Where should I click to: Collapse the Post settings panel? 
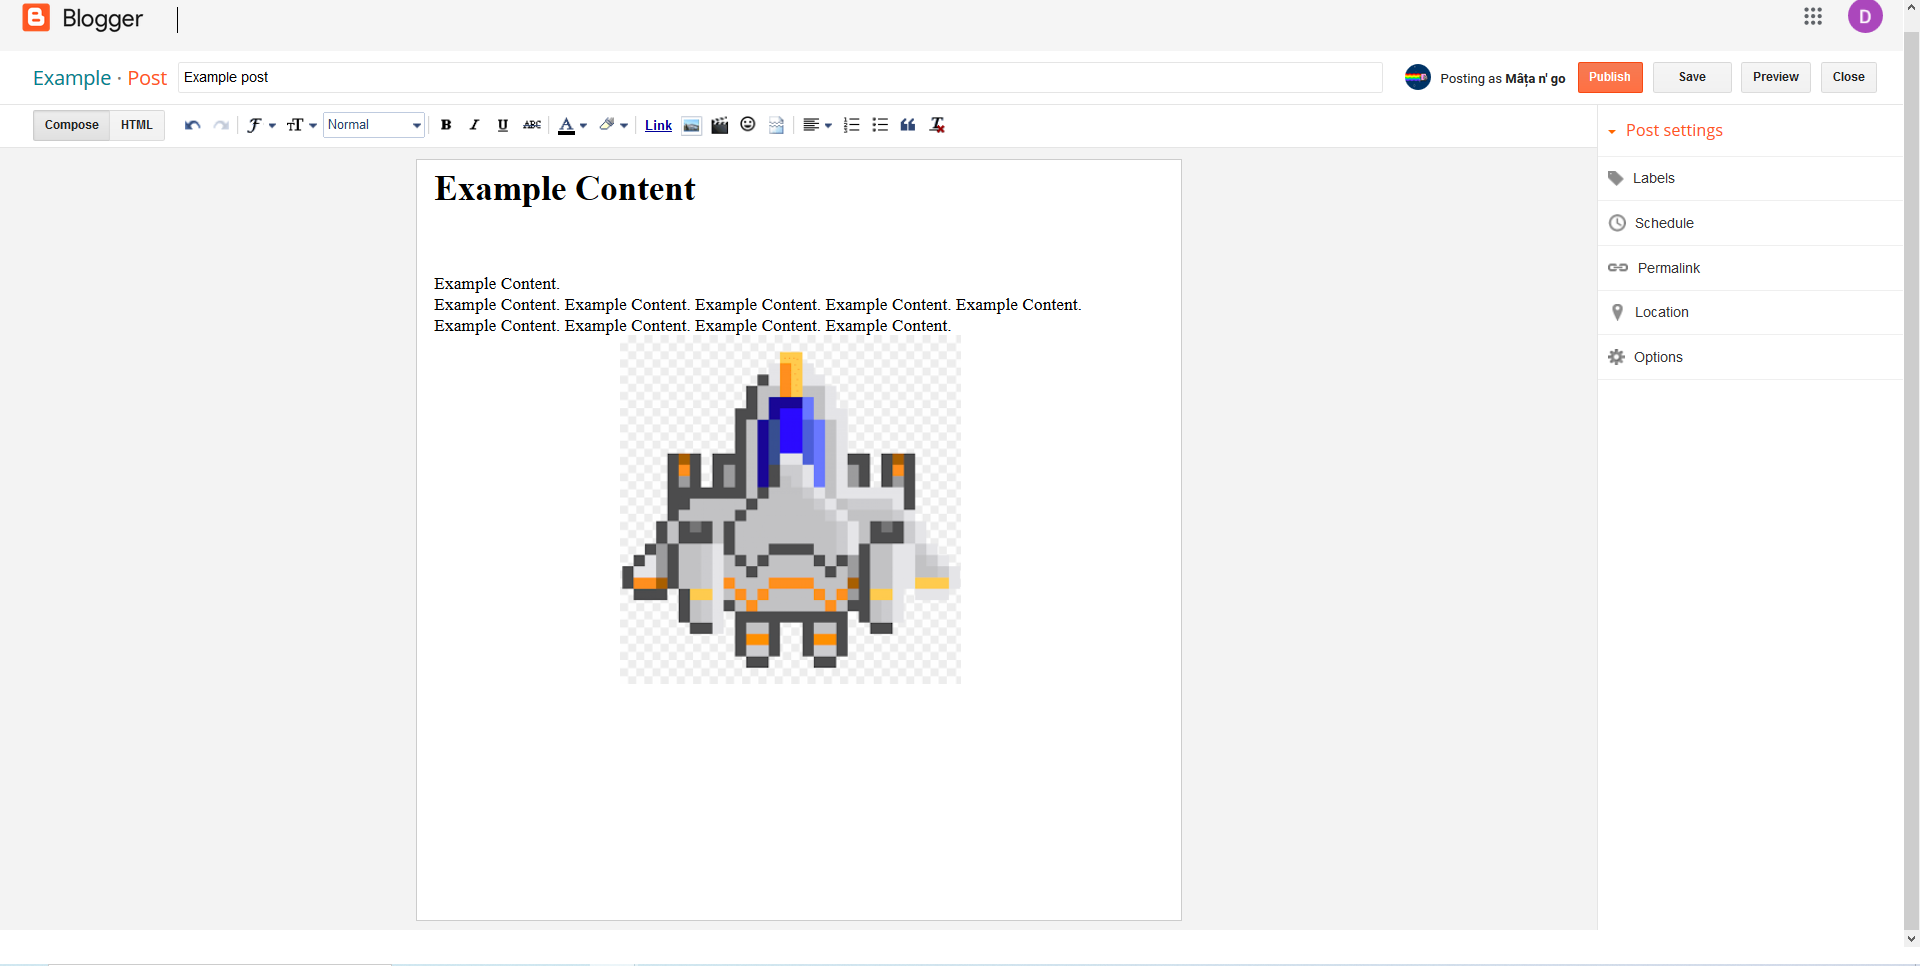pyautogui.click(x=1665, y=131)
